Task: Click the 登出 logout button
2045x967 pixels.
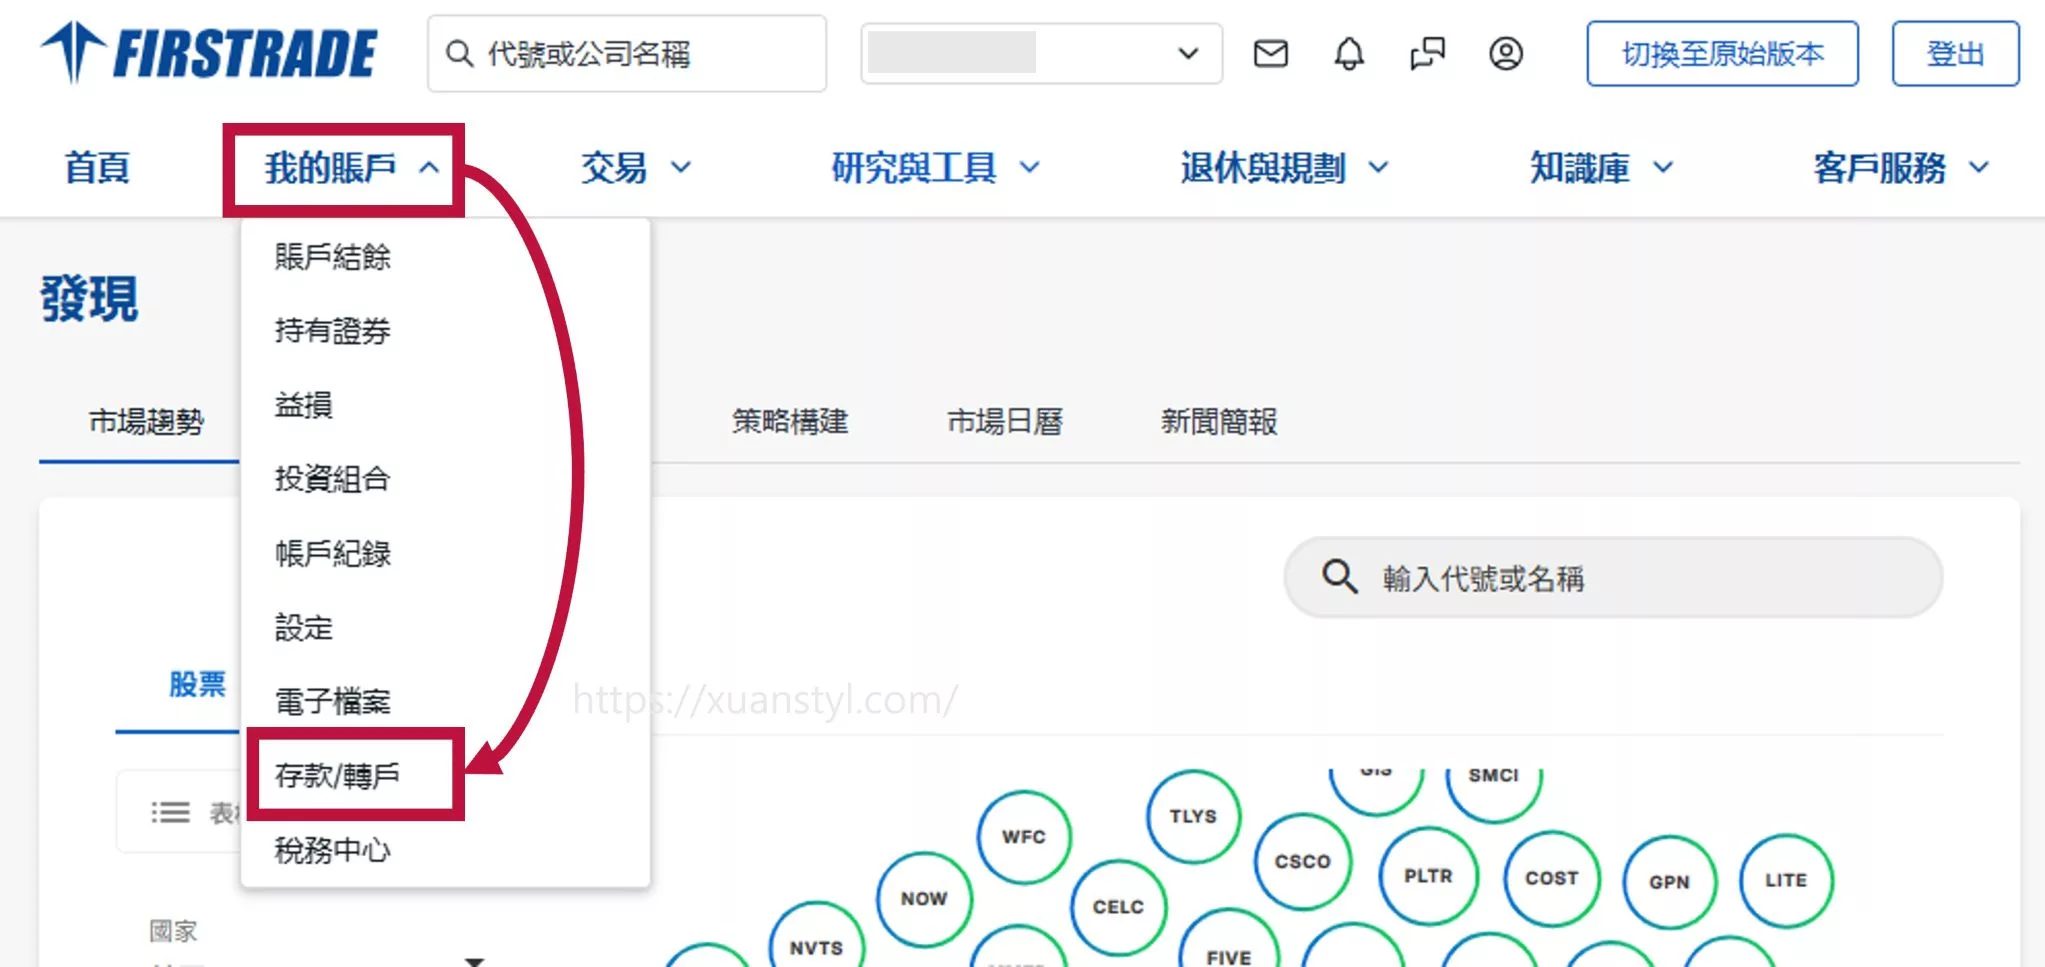Action: pyautogui.click(x=1955, y=53)
